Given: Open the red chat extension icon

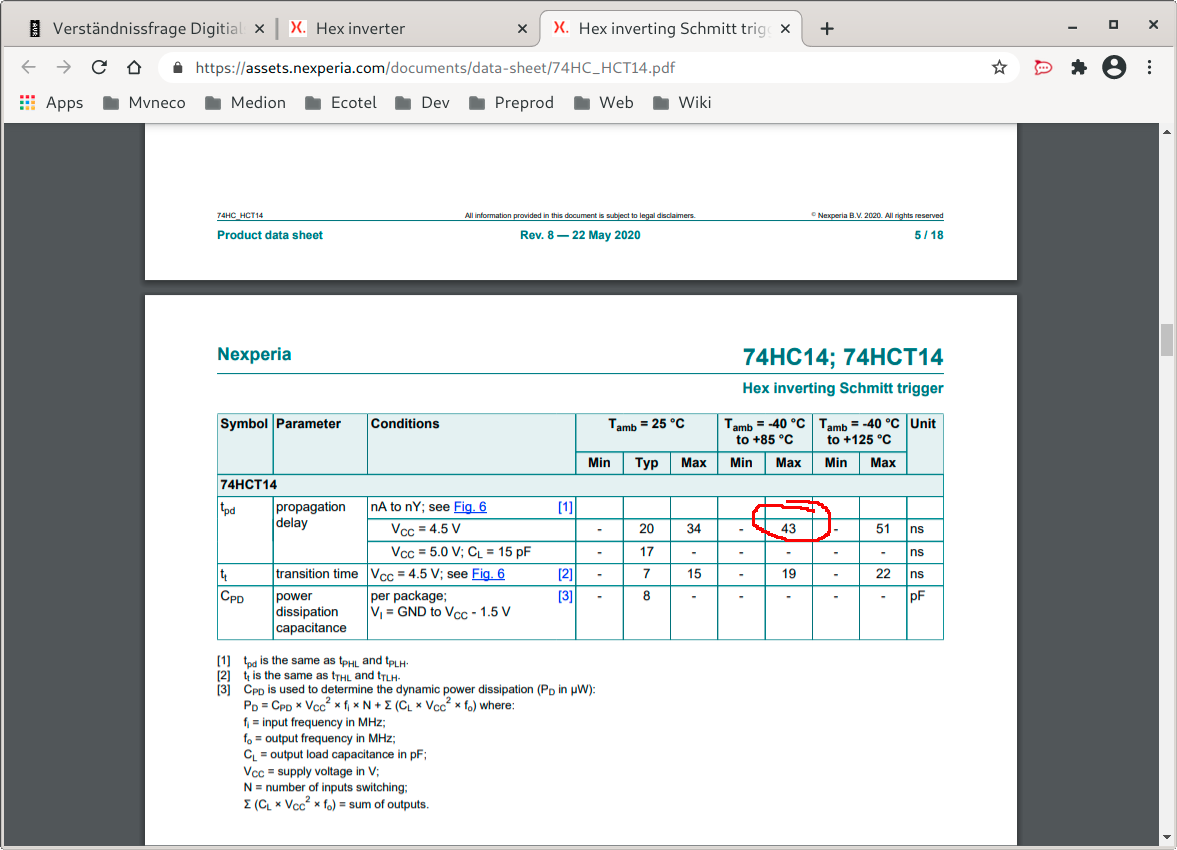Looking at the screenshot, I should point(1043,68).
